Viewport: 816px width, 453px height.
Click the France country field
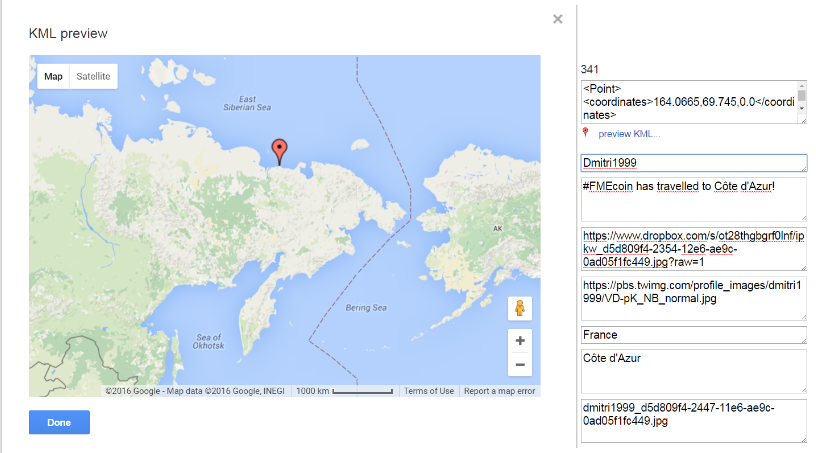[x=693, y=335]
